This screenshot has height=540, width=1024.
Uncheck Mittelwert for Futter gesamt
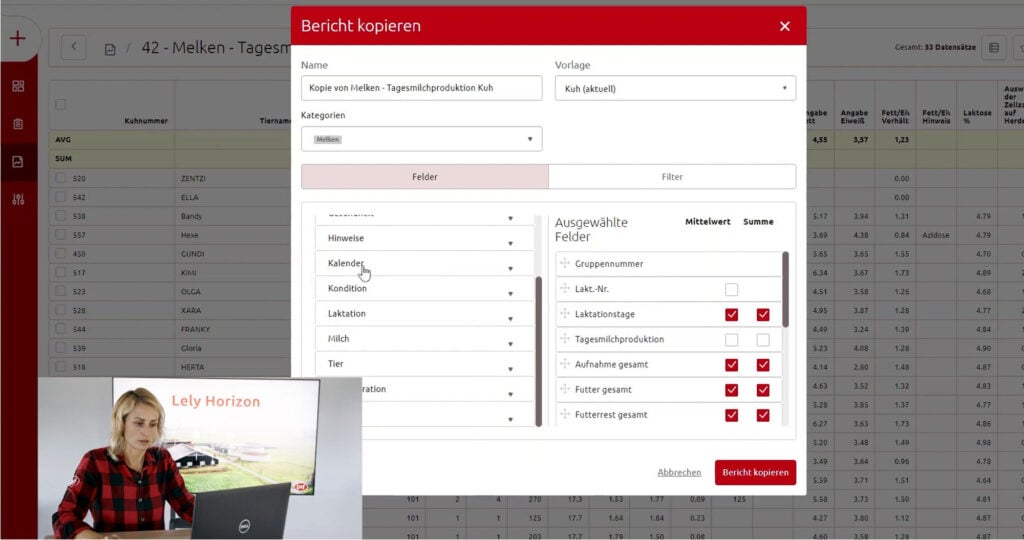(x=731, y=390)
